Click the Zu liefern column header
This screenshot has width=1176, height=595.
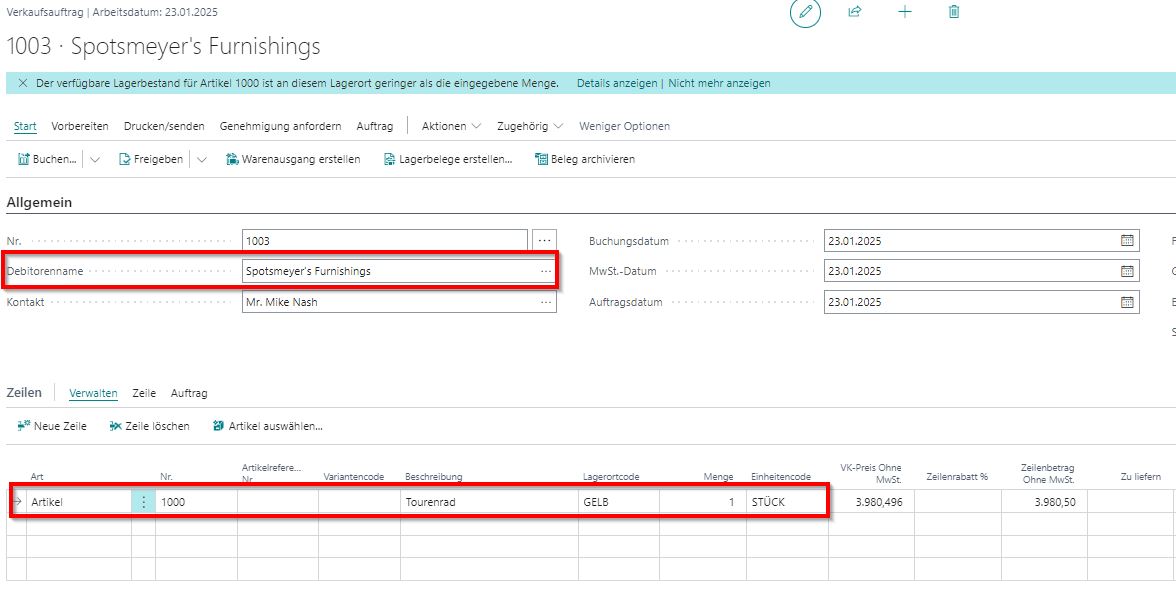click(1141, 476)
